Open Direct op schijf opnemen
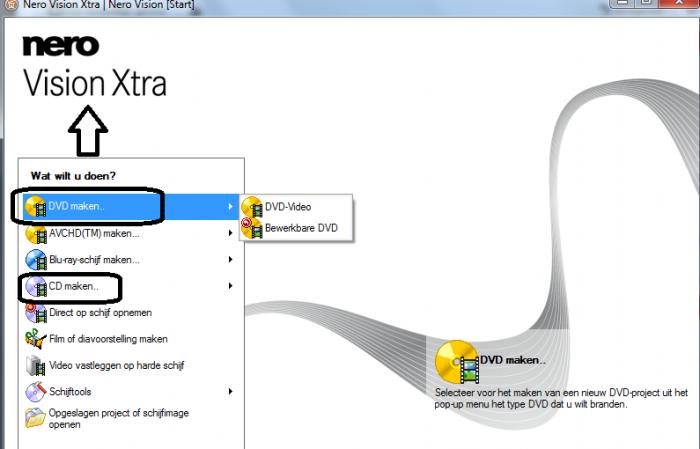 point(131,312)
